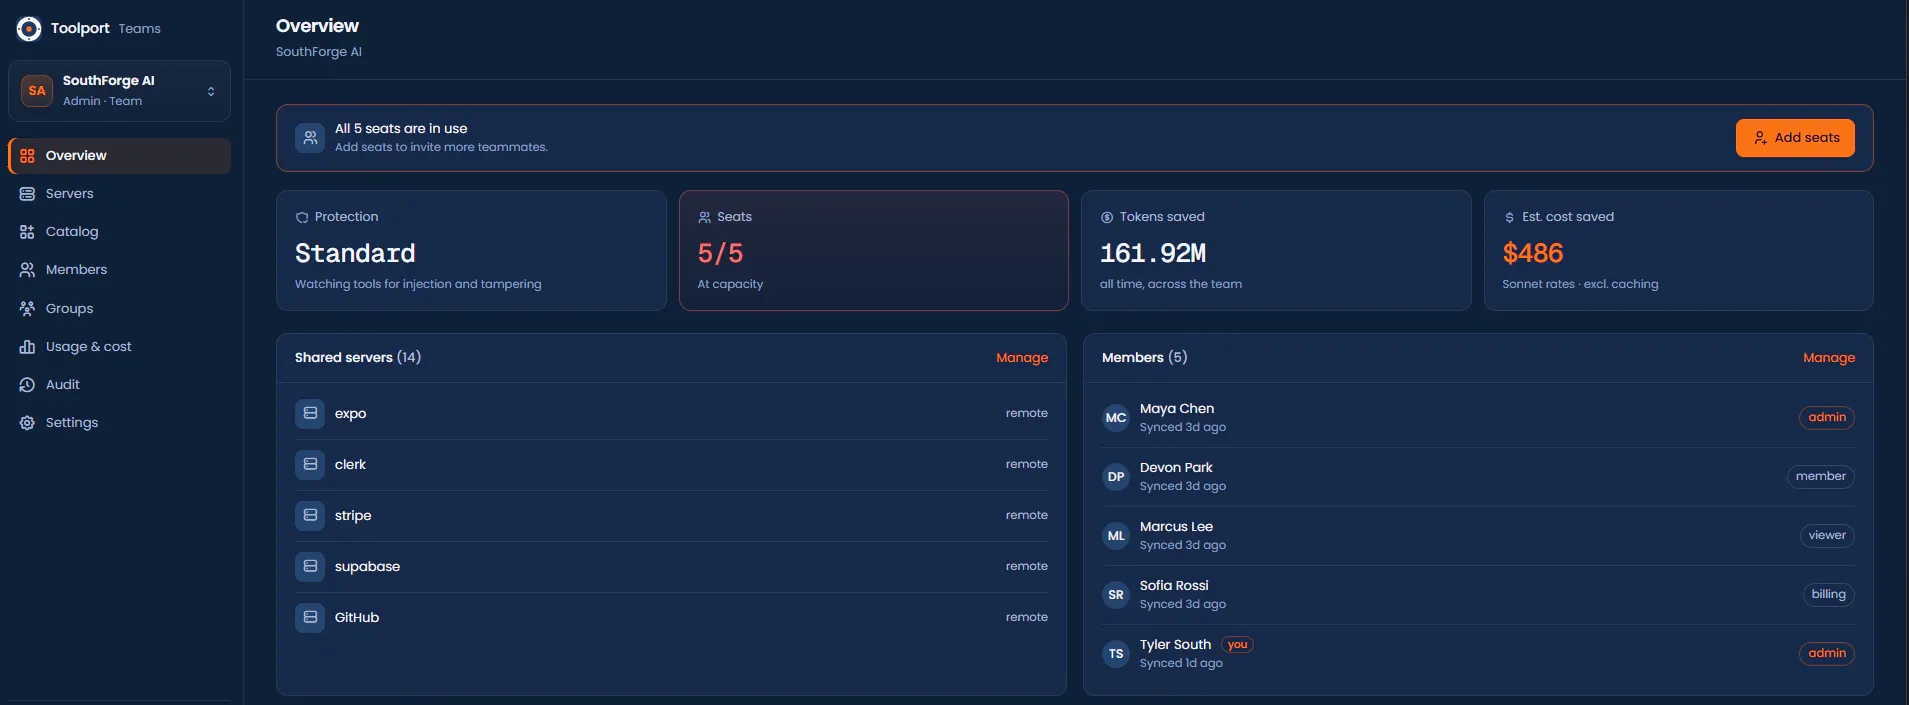
Task: Select the Devon Park member name
Action: pyautogui.click(x=1176, y=468)
